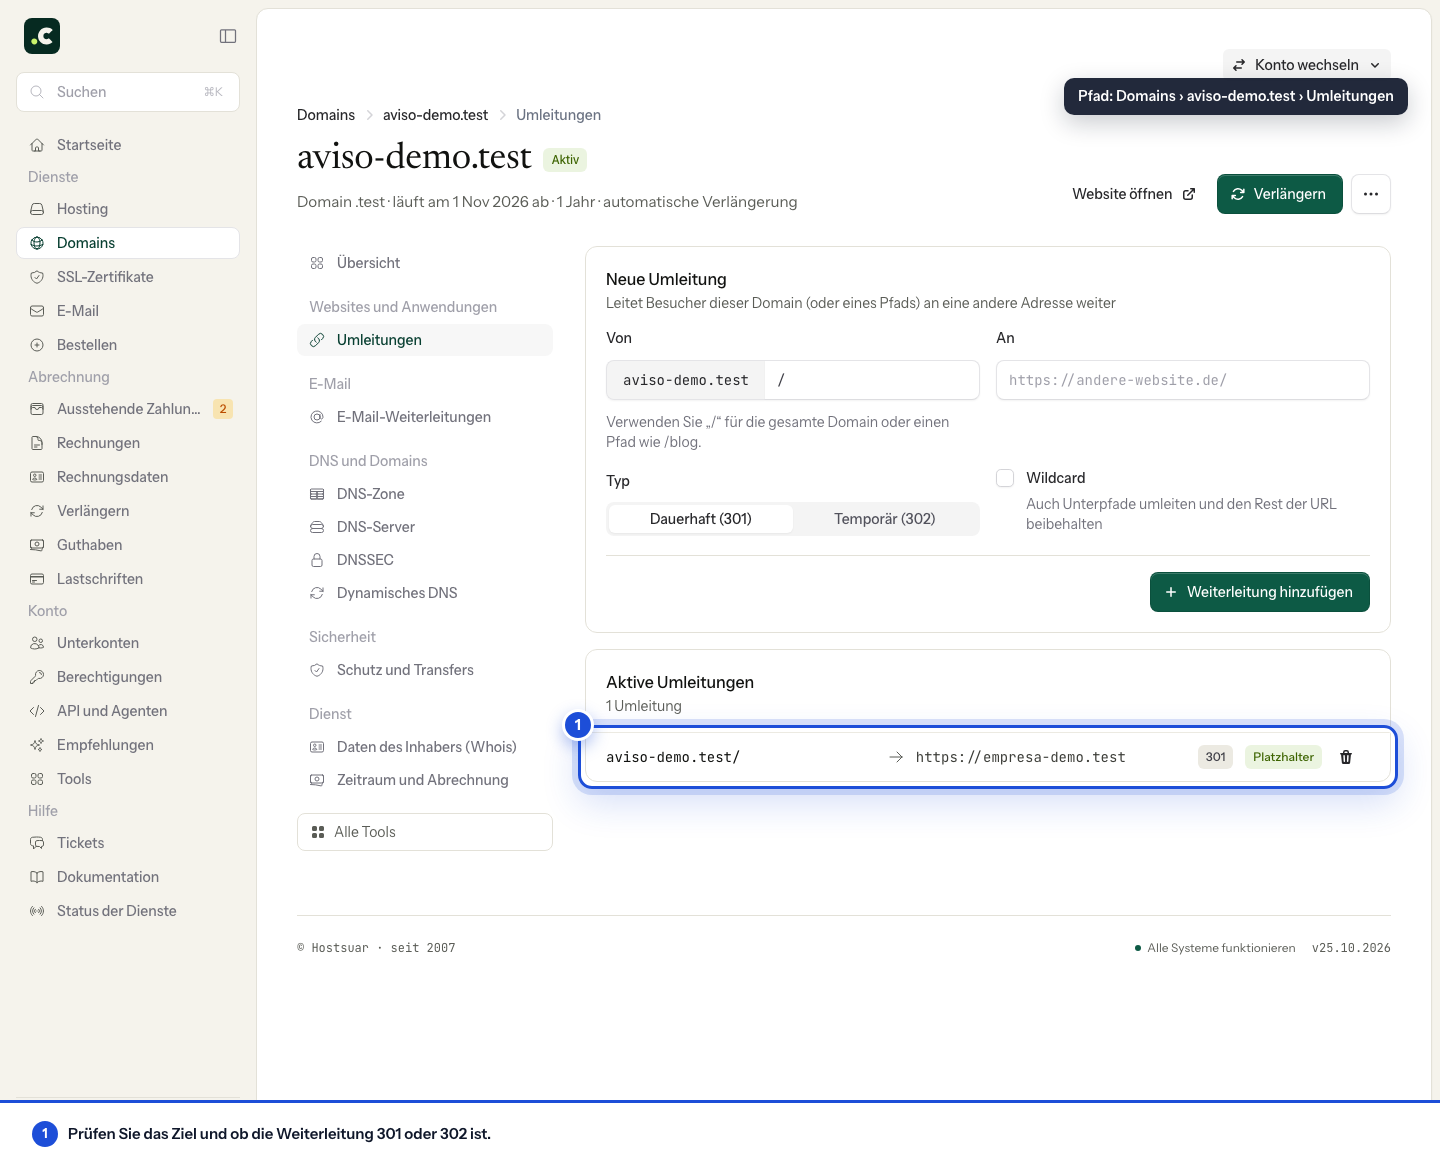Focus the Suchen search field
The height and width of the screenshot is (1164, 1440).
[x=128, y=92]
